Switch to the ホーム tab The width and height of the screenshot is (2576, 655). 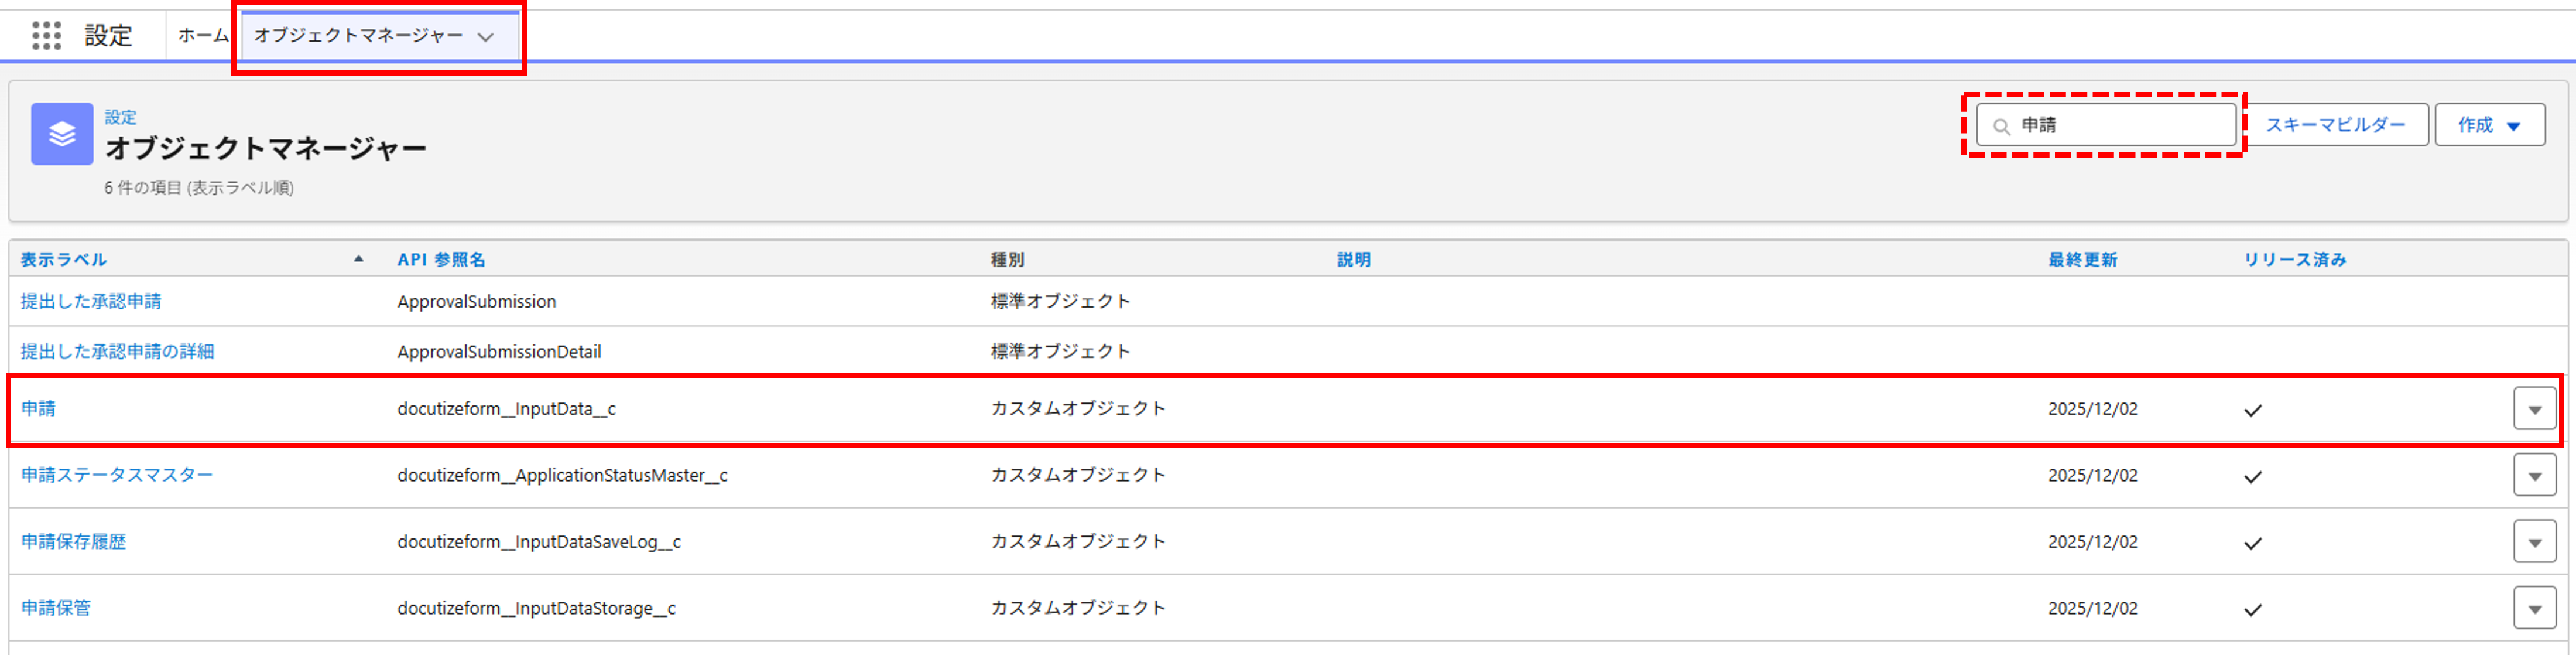click(x=203, y=35)
